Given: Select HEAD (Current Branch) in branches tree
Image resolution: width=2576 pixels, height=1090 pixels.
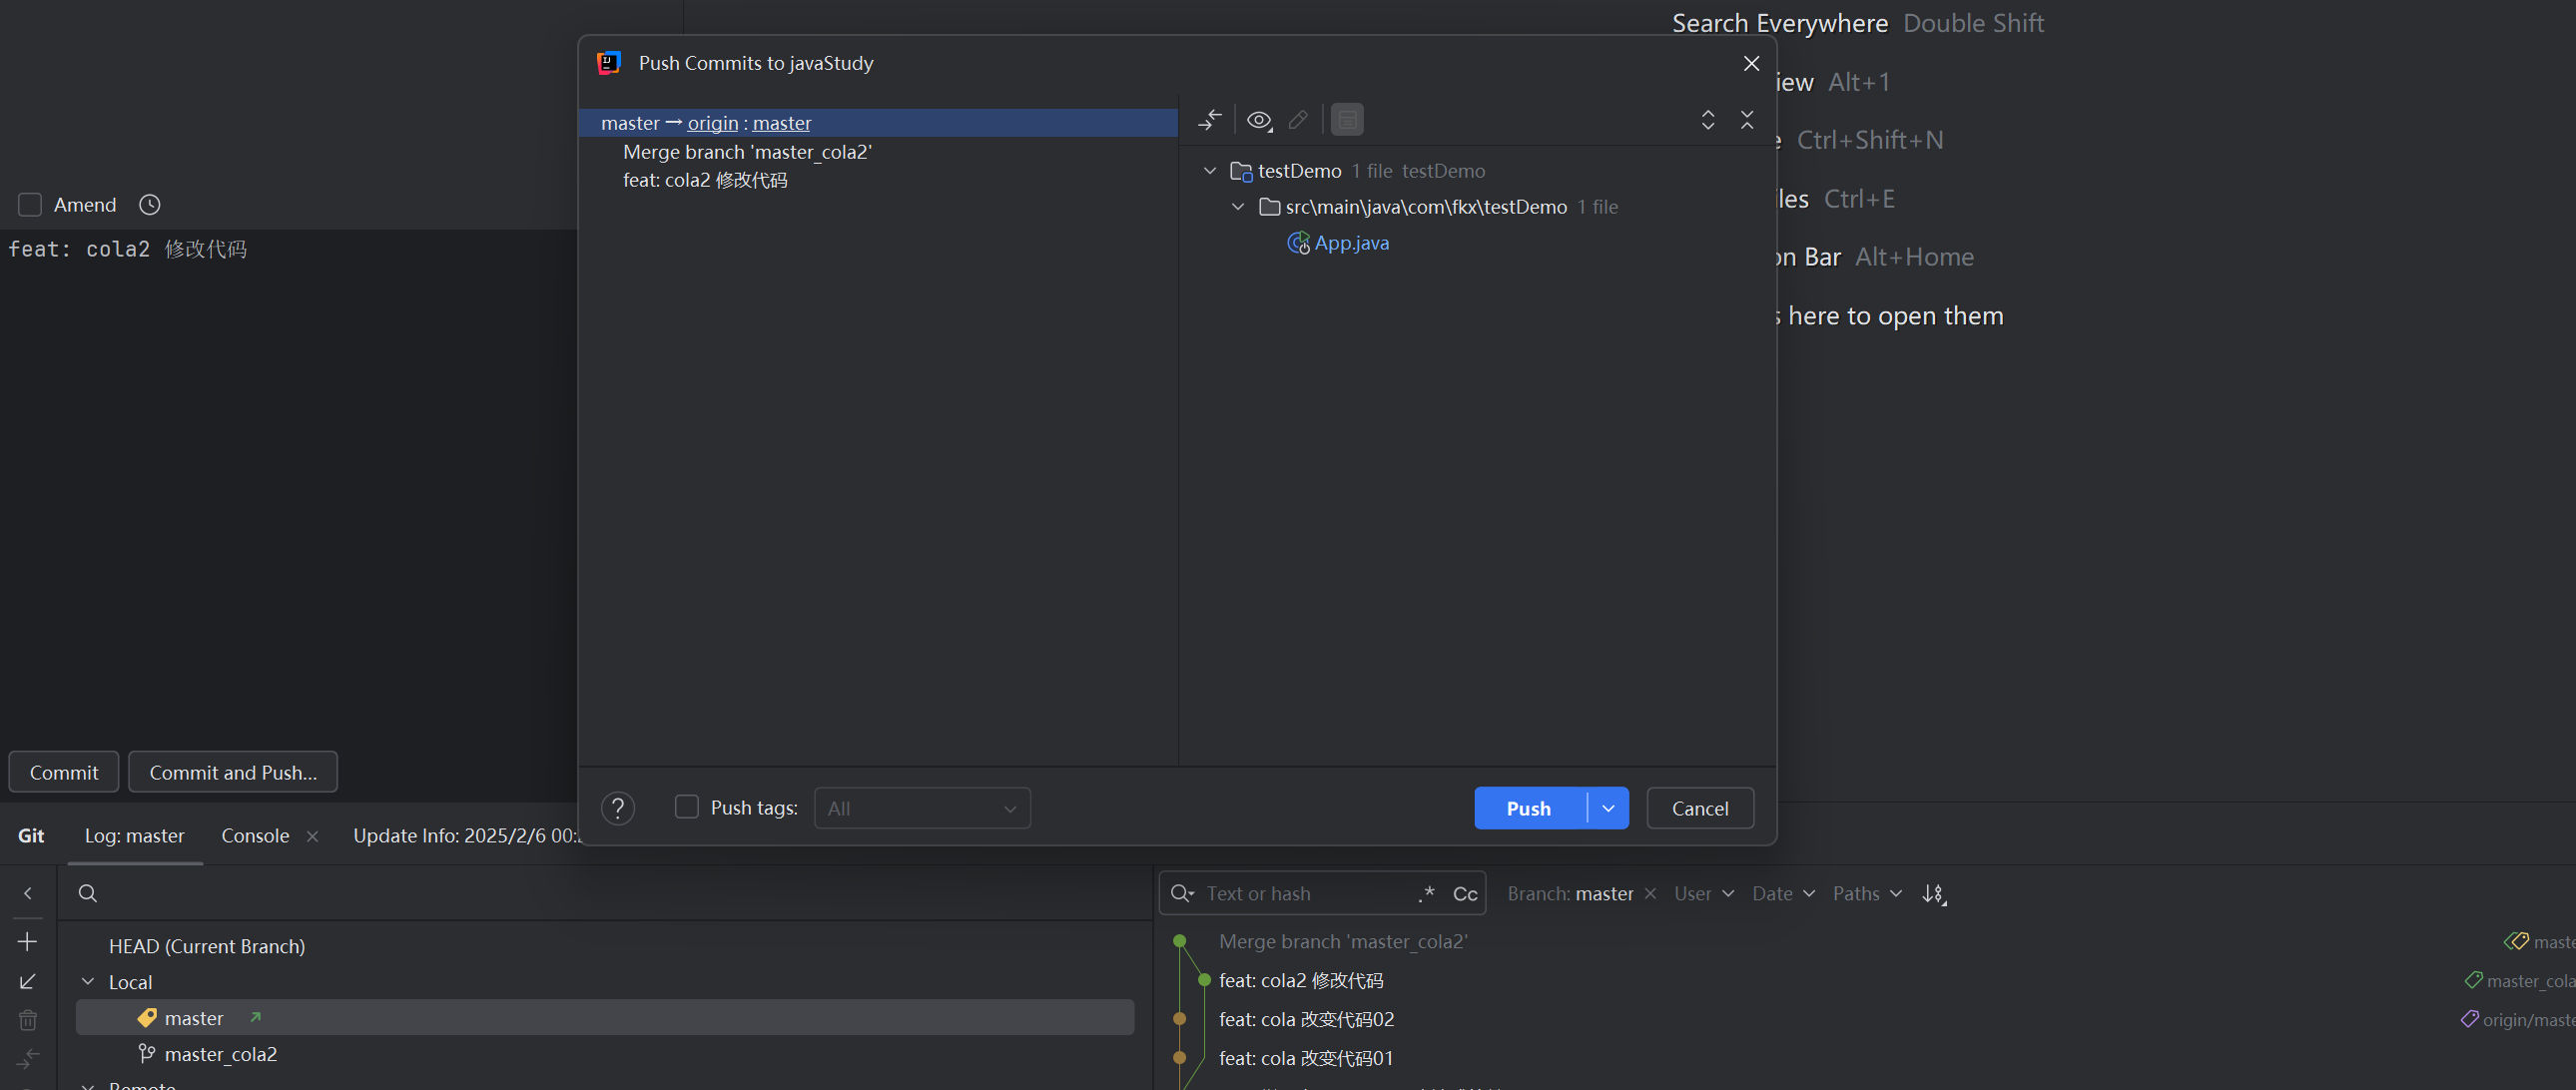Looking at the screenshot, I should [207, 946].
